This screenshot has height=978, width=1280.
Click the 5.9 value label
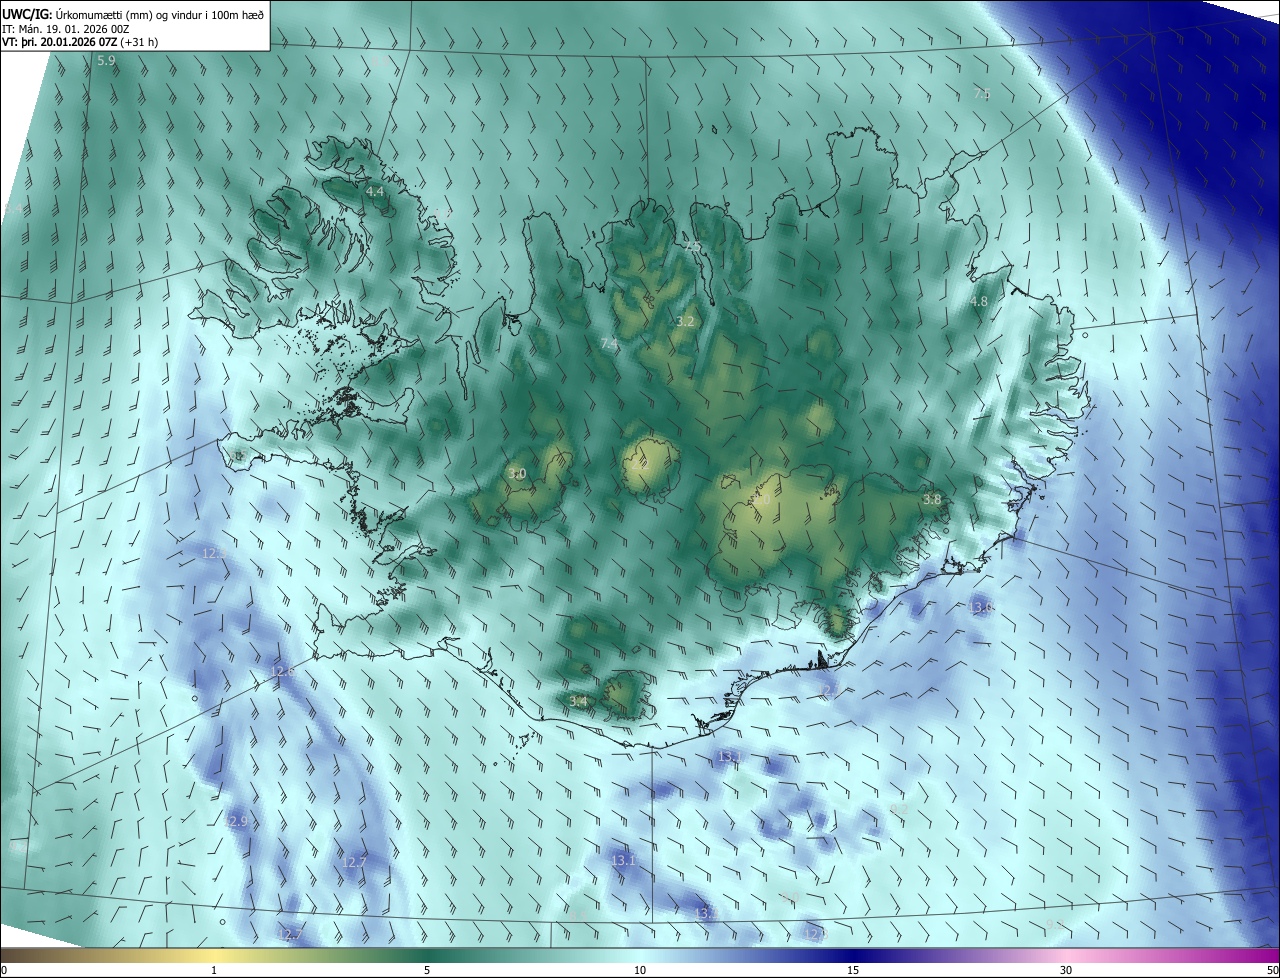coord(106,62)
